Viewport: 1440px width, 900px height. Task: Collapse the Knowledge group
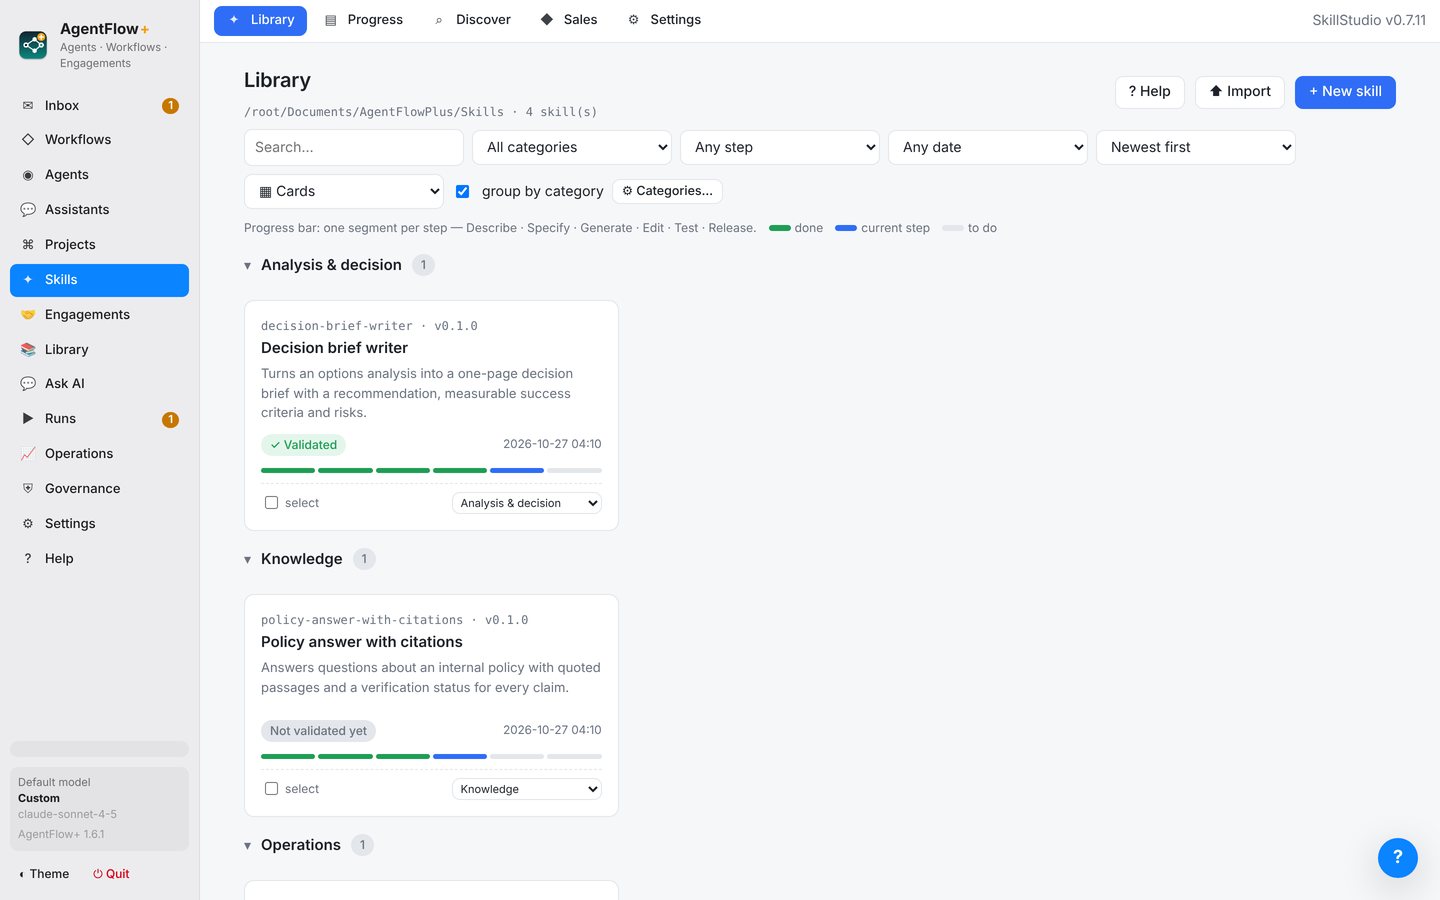(x=247, y=560)
